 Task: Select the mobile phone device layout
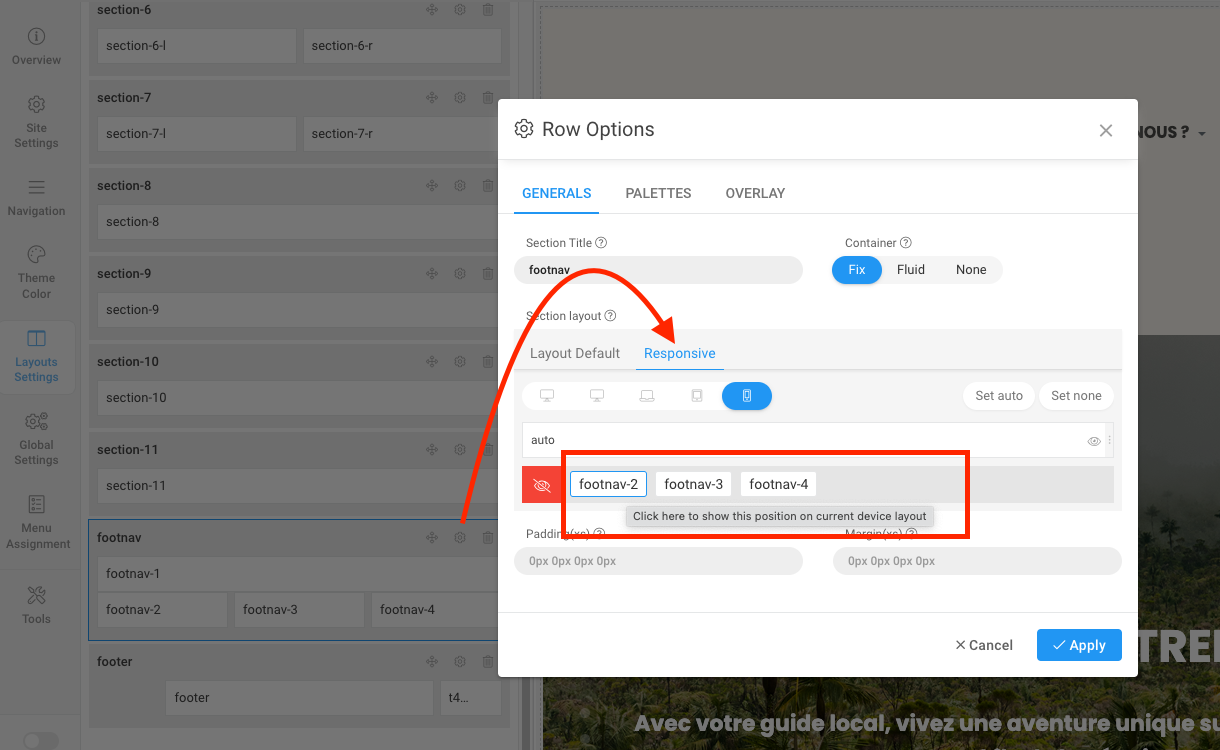tap(747, 396)
